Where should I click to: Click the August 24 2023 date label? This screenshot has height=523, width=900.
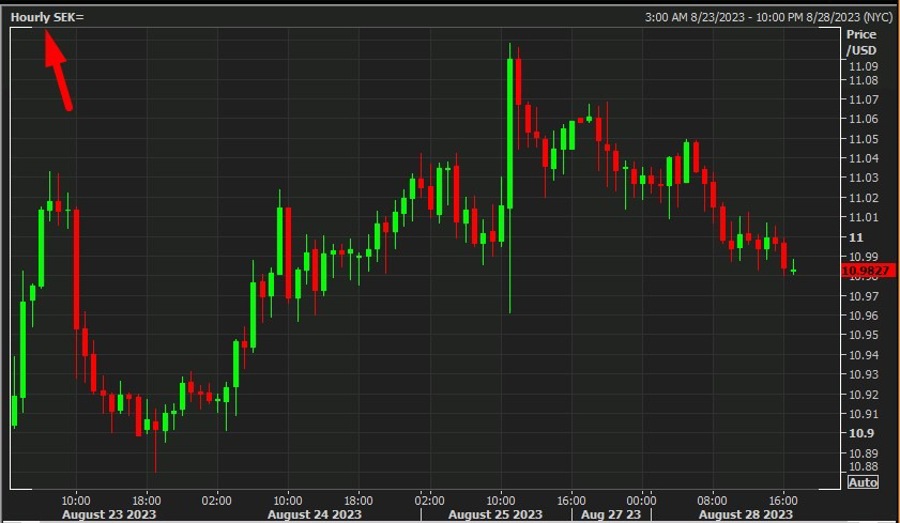point(315,514)
